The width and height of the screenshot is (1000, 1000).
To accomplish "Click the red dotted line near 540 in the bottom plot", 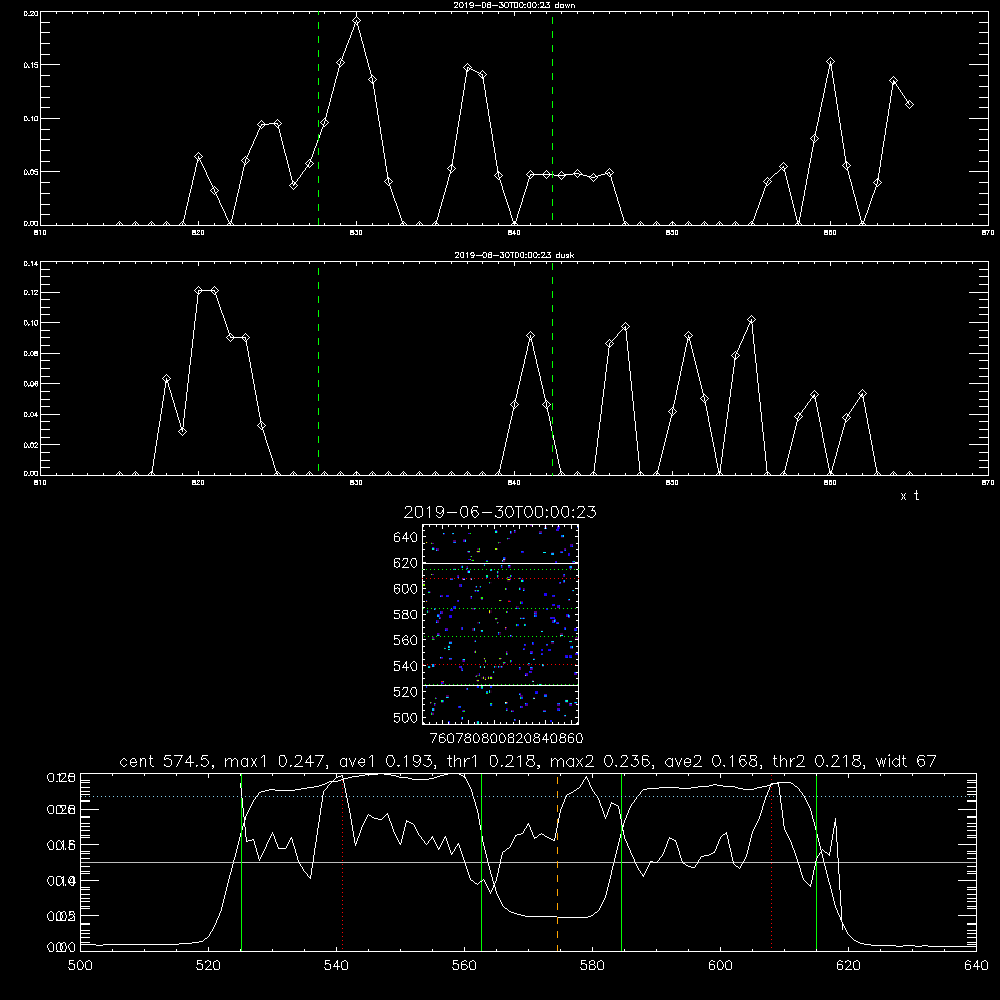I will (343, 862).
